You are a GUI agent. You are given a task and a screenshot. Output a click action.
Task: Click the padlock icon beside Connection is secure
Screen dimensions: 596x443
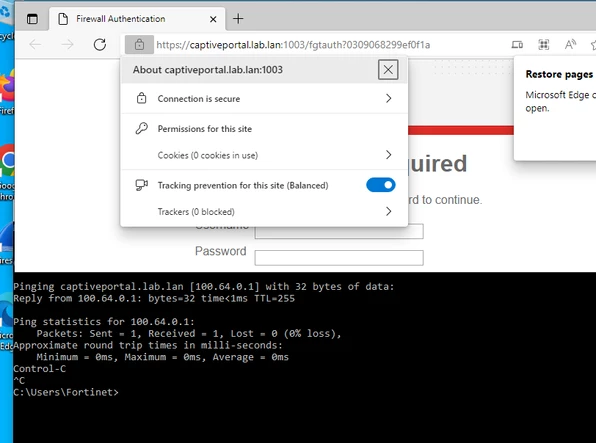pyautogui.click(x=141, y=98)
